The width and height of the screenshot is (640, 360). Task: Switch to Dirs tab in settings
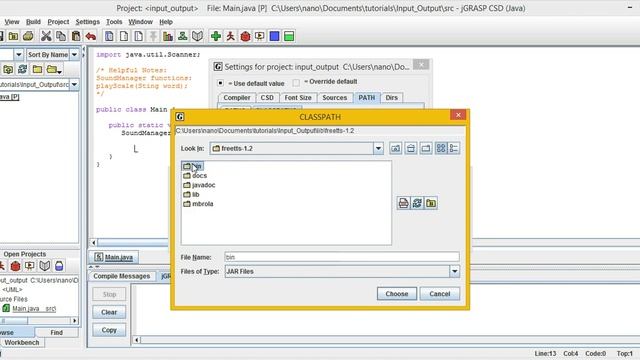point(391,98)
